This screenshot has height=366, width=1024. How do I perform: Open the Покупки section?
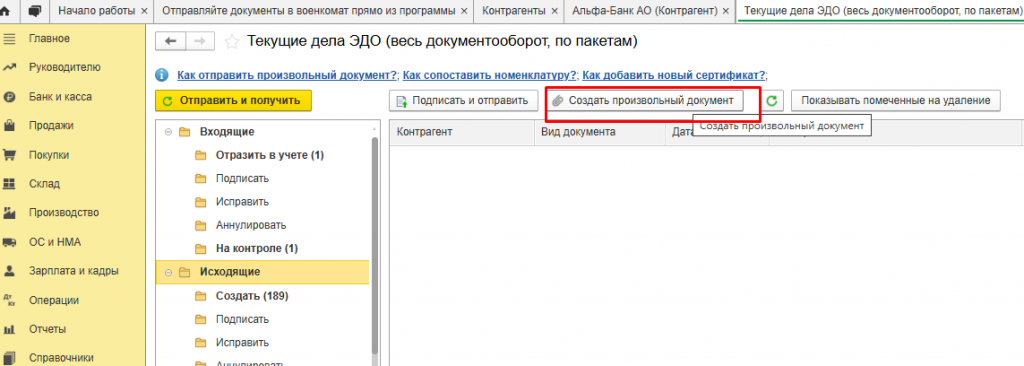point(49,155)
